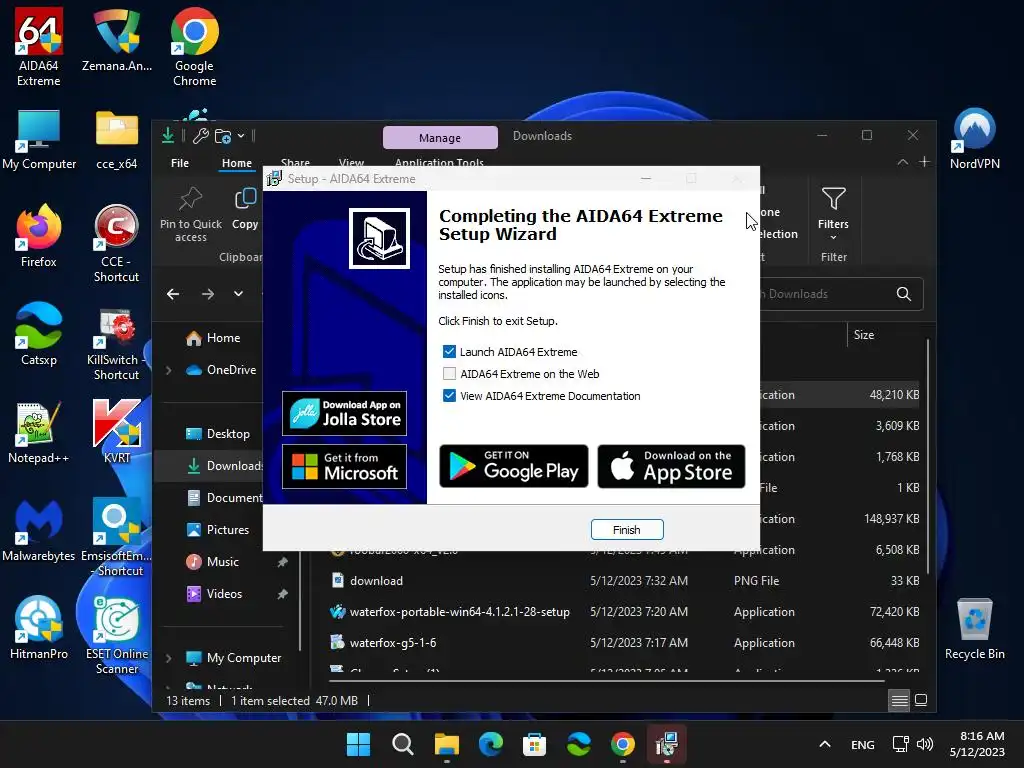Open KVRT desktop icon
The width and height of the screenshot is (1024, 768).
[x=116, y=432]
